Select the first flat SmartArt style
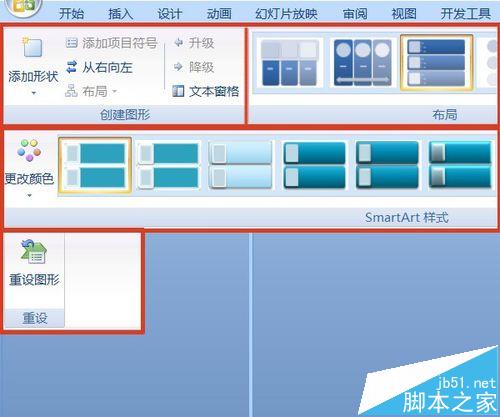 click(x=95, y=165)
